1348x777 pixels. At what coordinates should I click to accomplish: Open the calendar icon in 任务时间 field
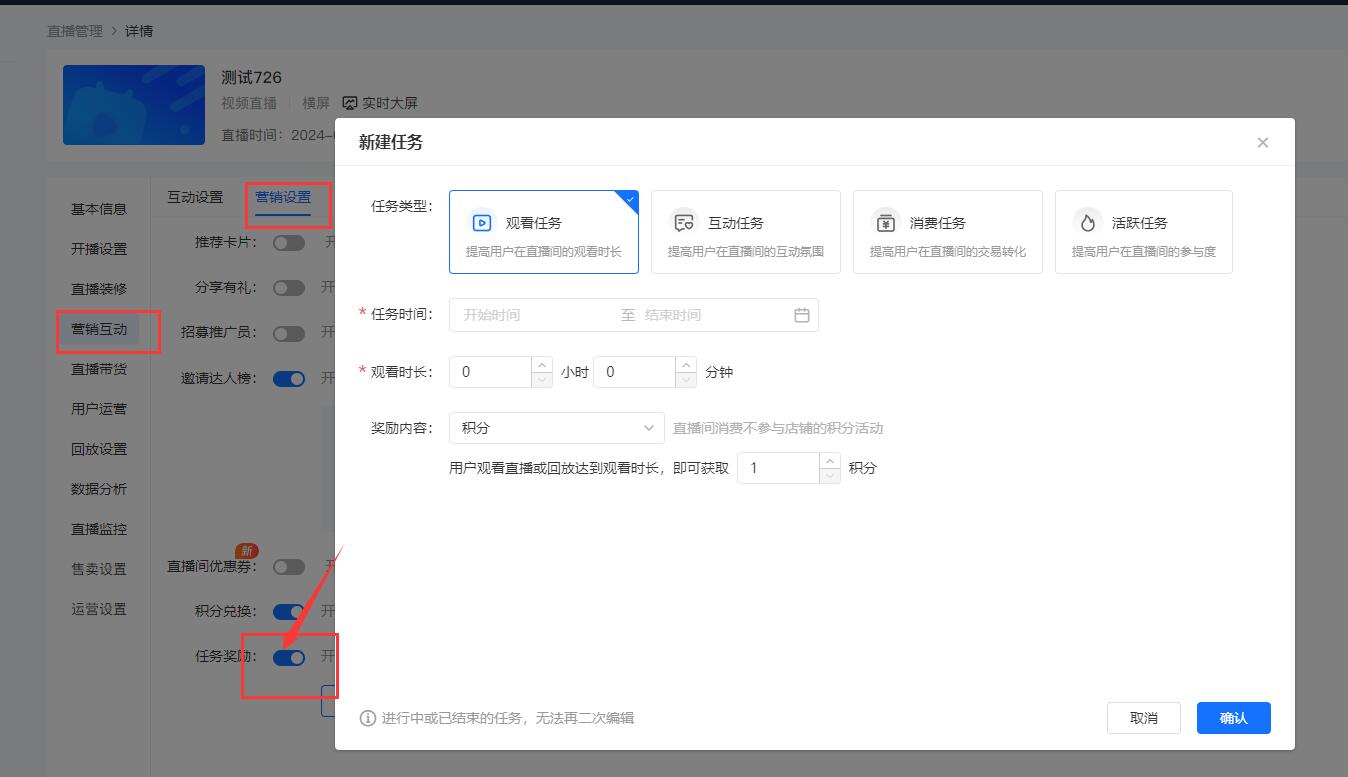tap(801, 314)
